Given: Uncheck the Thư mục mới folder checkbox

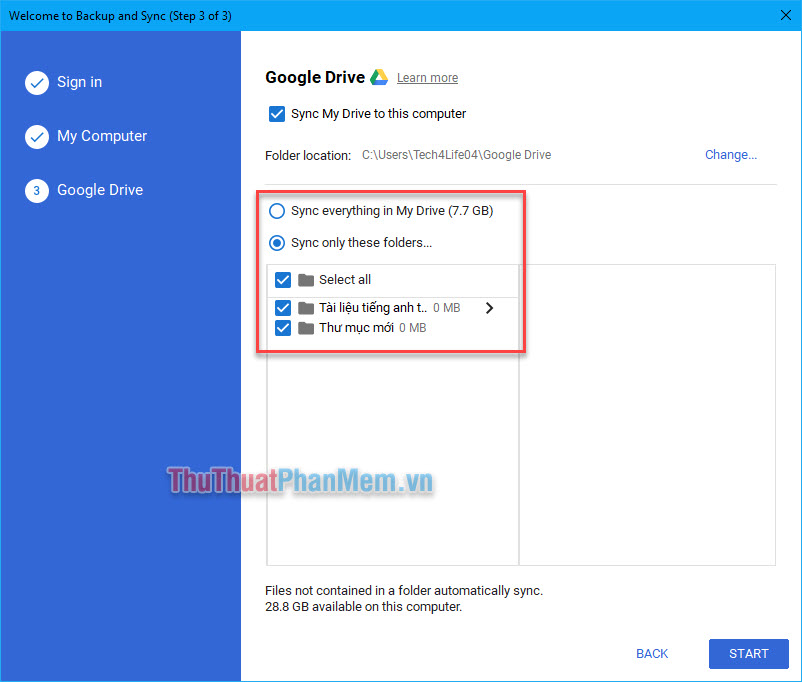Looking at the screenshot, I should point(283,327).
